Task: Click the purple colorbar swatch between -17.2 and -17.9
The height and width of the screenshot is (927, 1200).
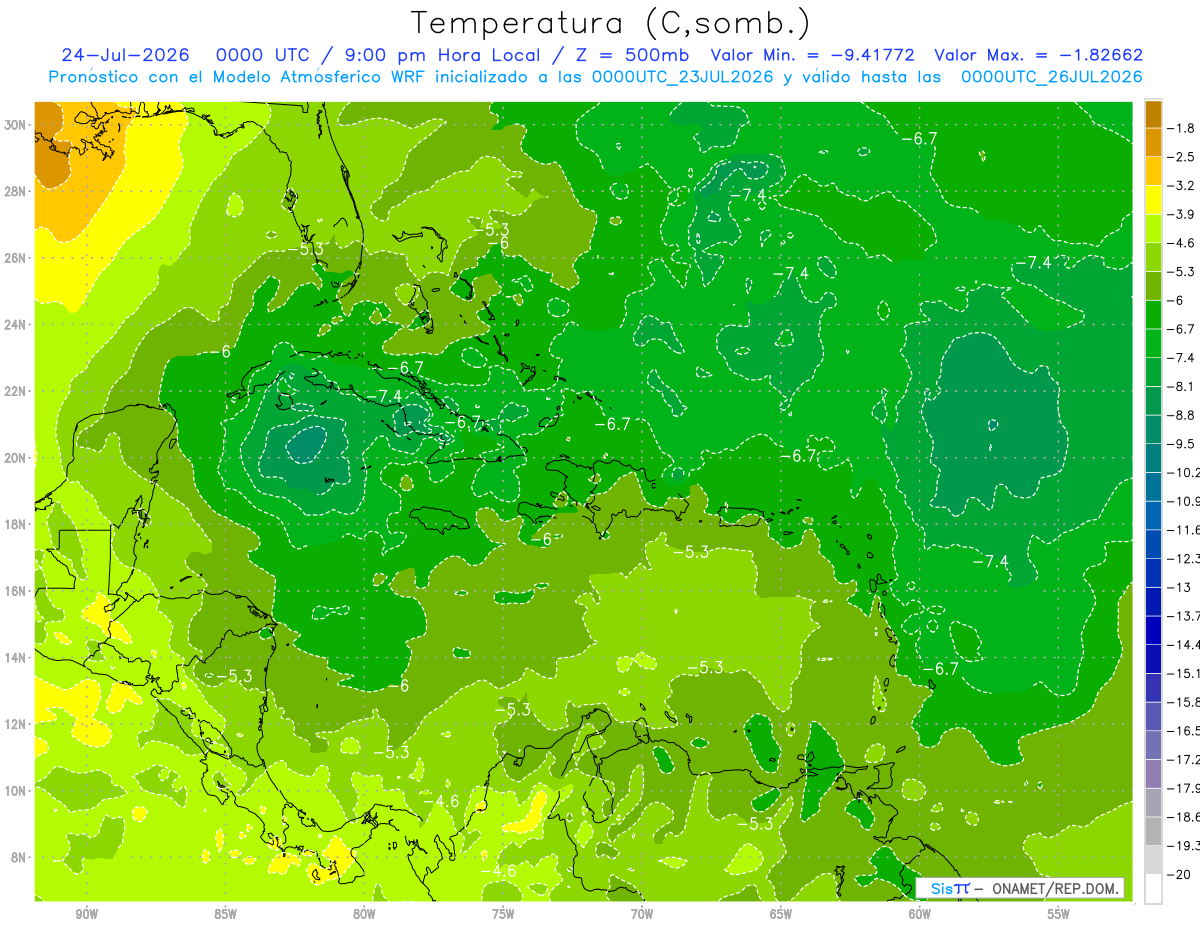Action: (x=1153, y=774)
